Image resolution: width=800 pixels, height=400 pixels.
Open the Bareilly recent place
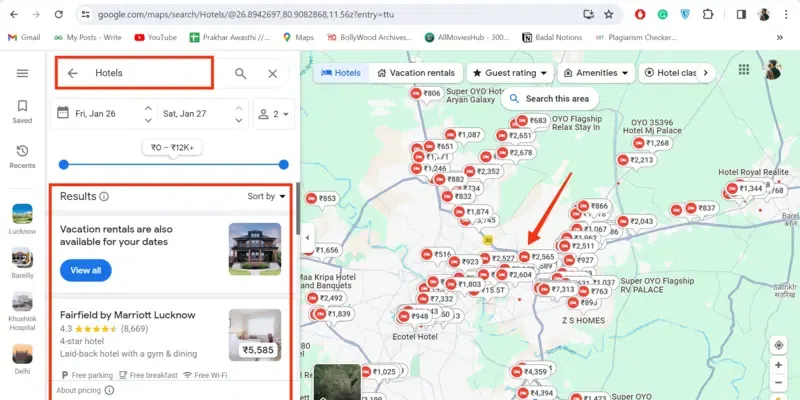click(x=22, y=263)
